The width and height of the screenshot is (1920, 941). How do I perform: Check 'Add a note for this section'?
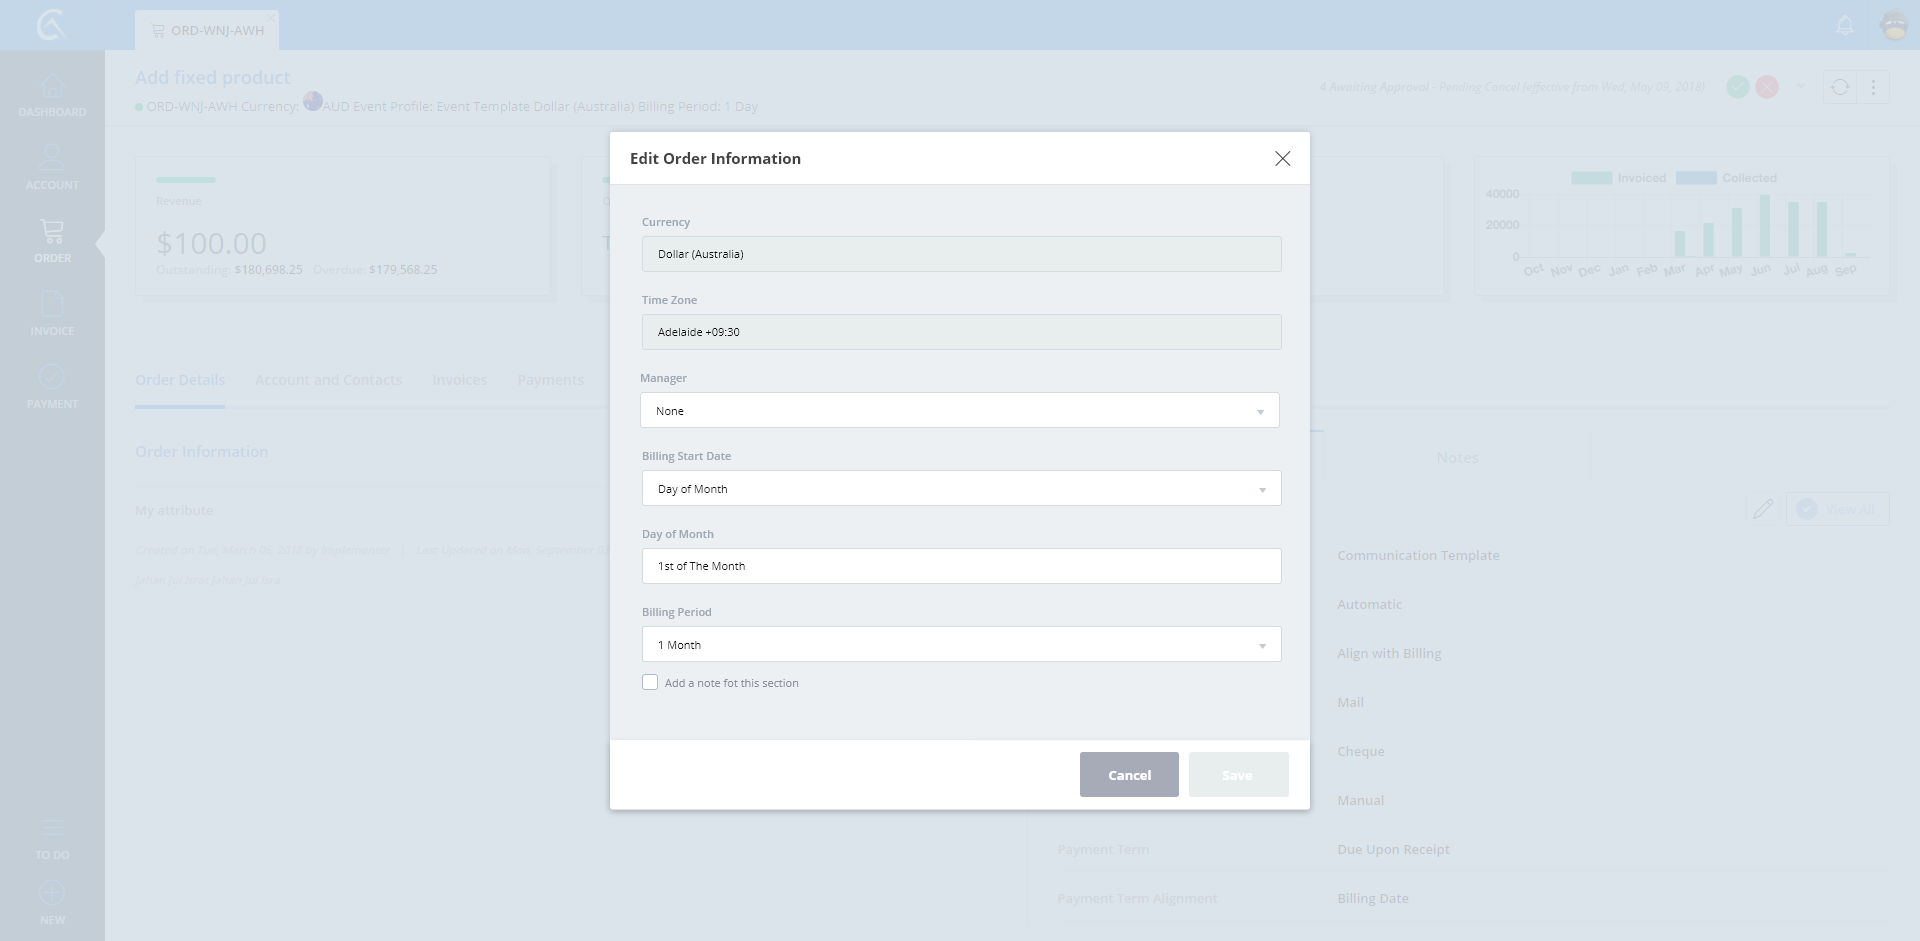coord(650,683)
